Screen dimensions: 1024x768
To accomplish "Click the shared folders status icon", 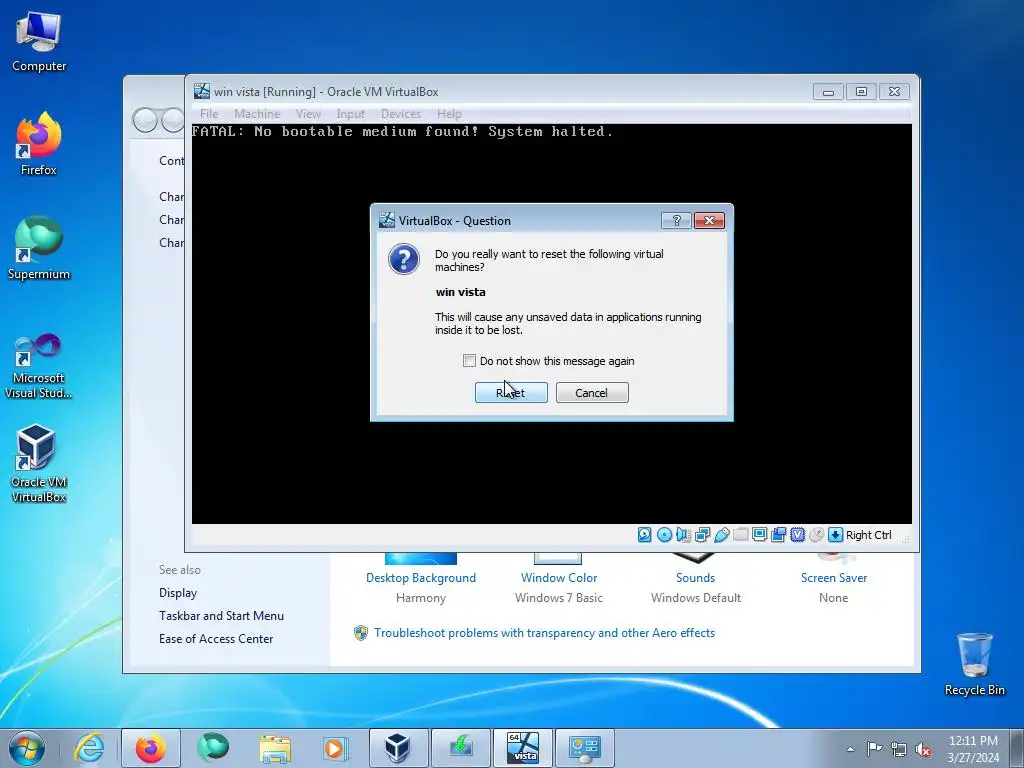I will click(741, 535).
